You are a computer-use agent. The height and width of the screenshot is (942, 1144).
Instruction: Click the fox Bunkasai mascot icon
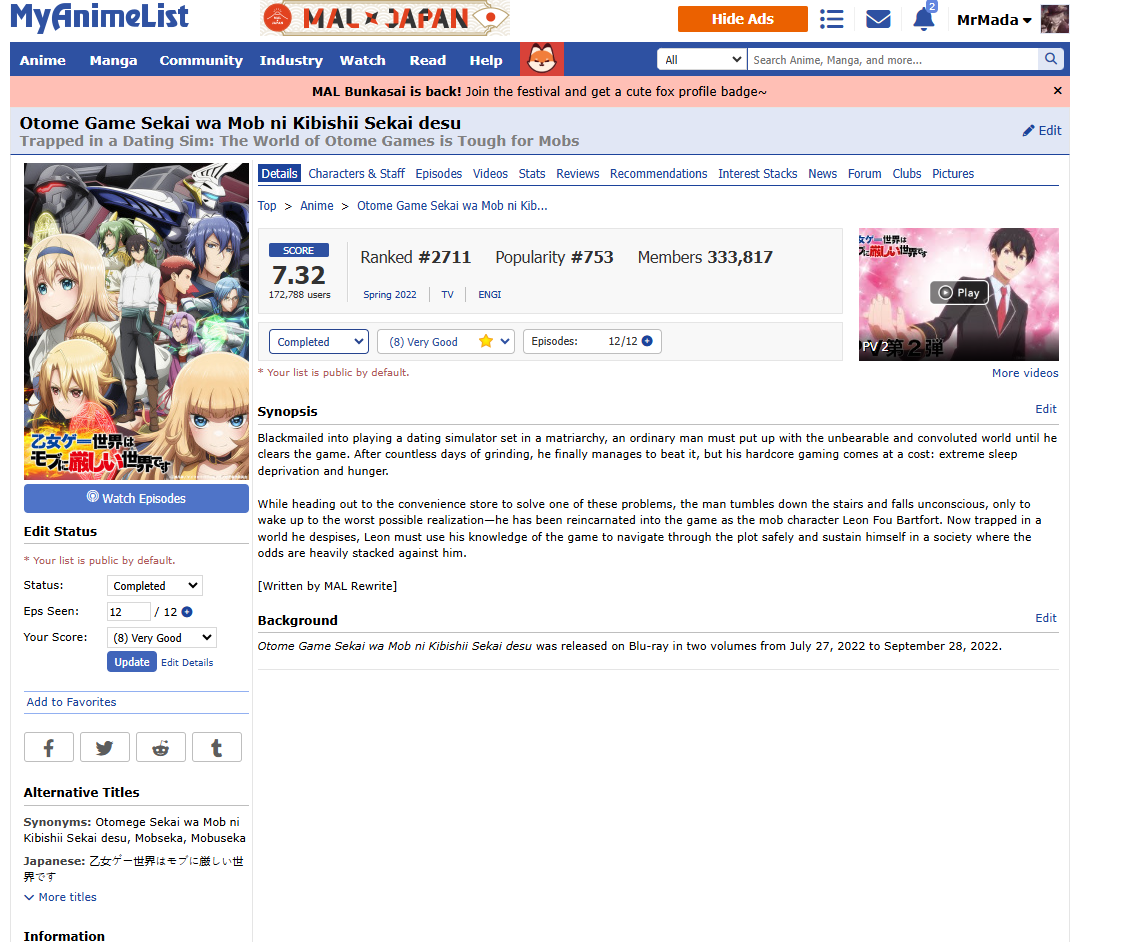point(541,59)
